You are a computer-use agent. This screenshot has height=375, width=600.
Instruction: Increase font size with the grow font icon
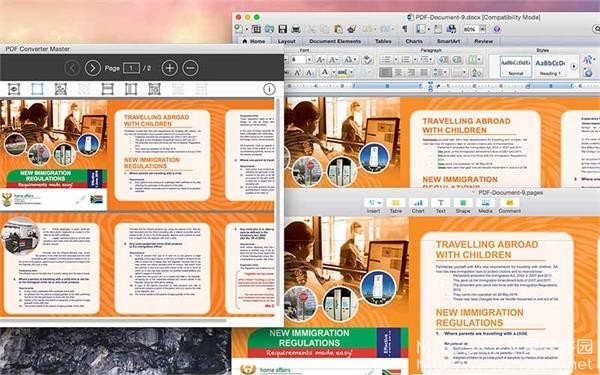(x=320, y=60)
